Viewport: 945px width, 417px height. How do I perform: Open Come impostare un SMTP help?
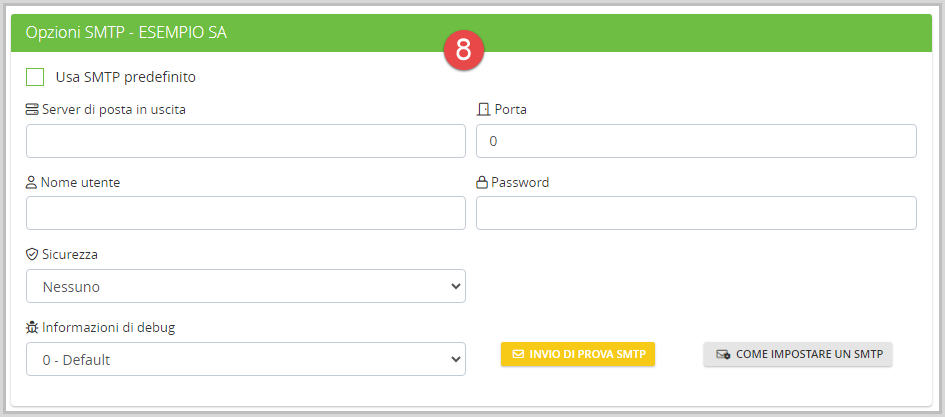798,354
